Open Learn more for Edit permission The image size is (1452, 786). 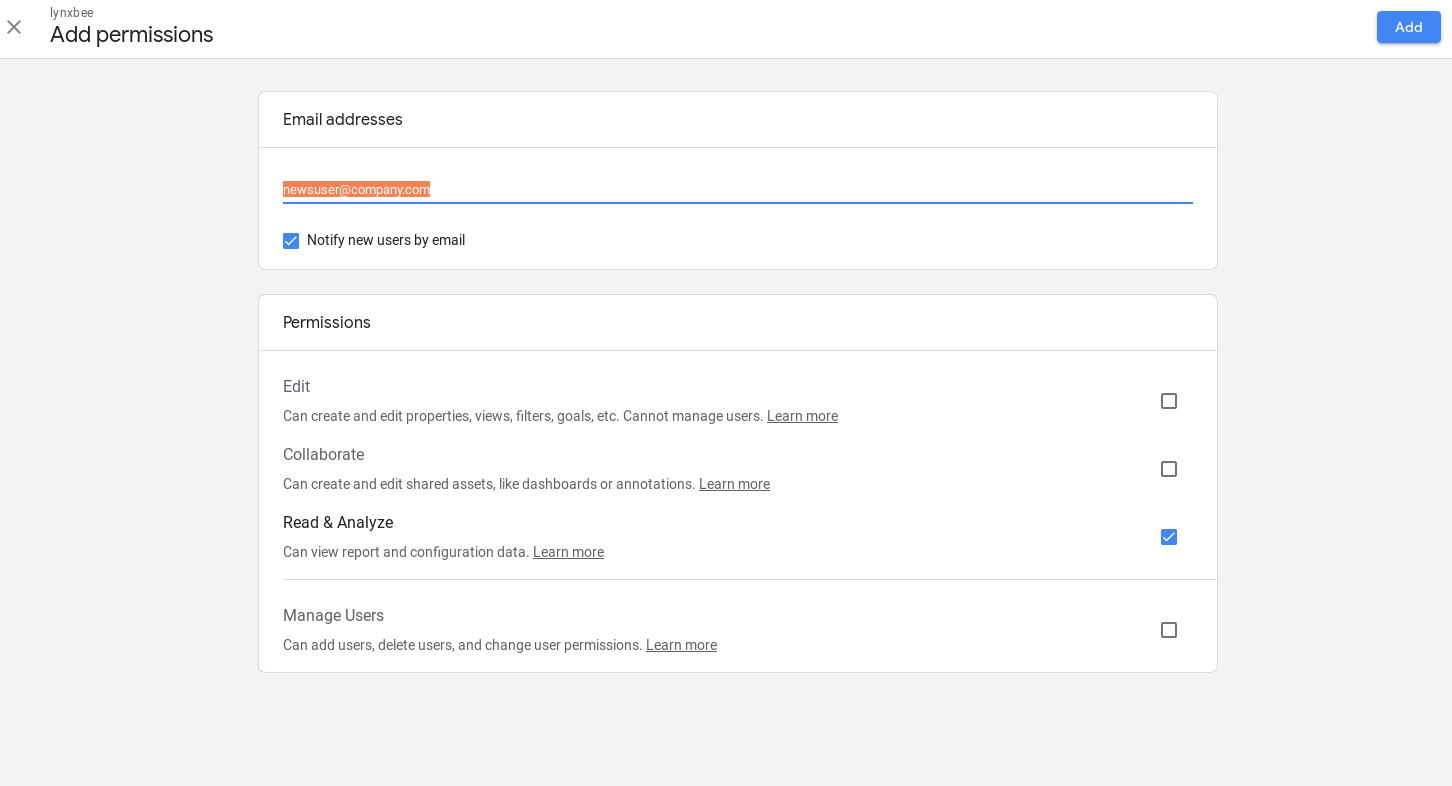(802, 416)
